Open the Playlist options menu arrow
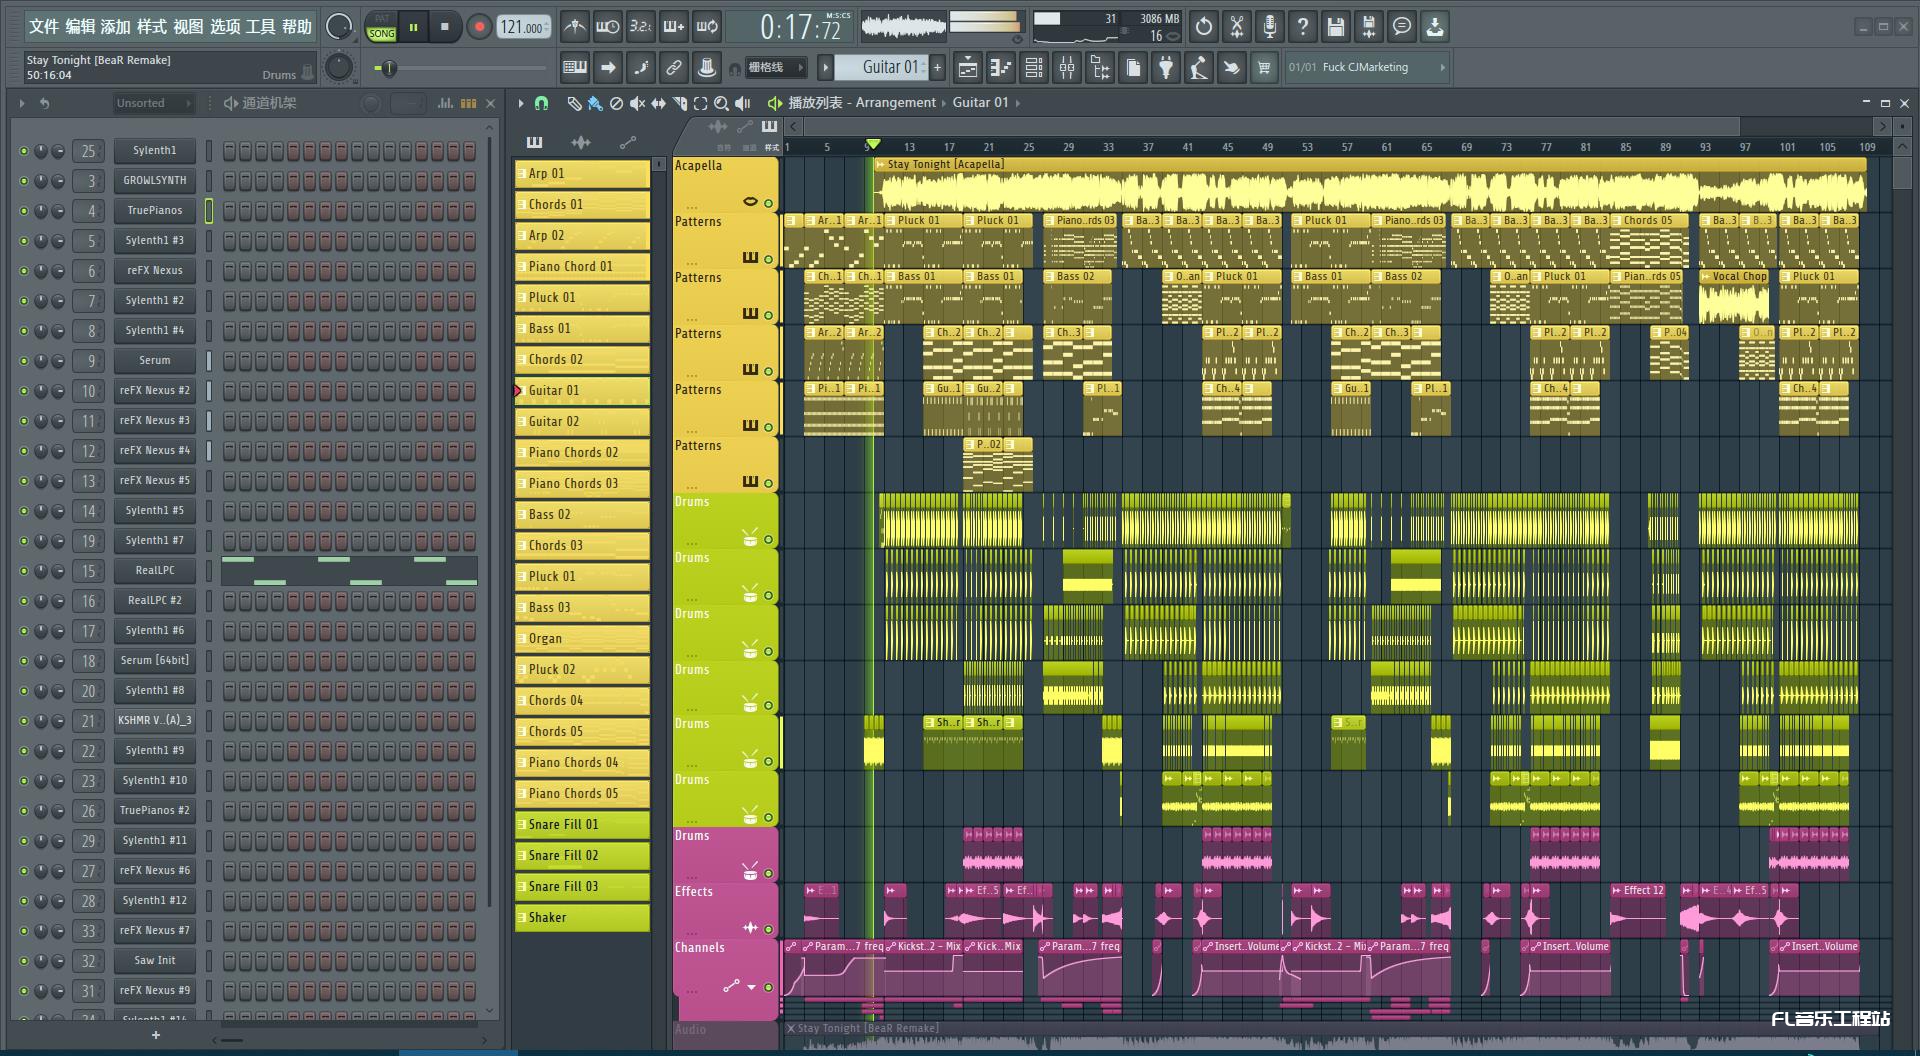1920x1056 pixels. pos(520,103)
